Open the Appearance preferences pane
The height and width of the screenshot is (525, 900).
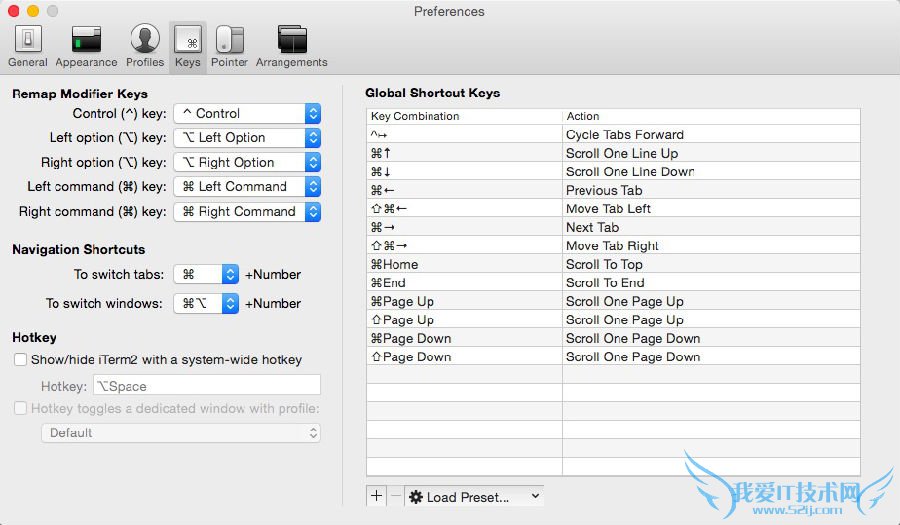pyautogui.click(x=86, y=46)
